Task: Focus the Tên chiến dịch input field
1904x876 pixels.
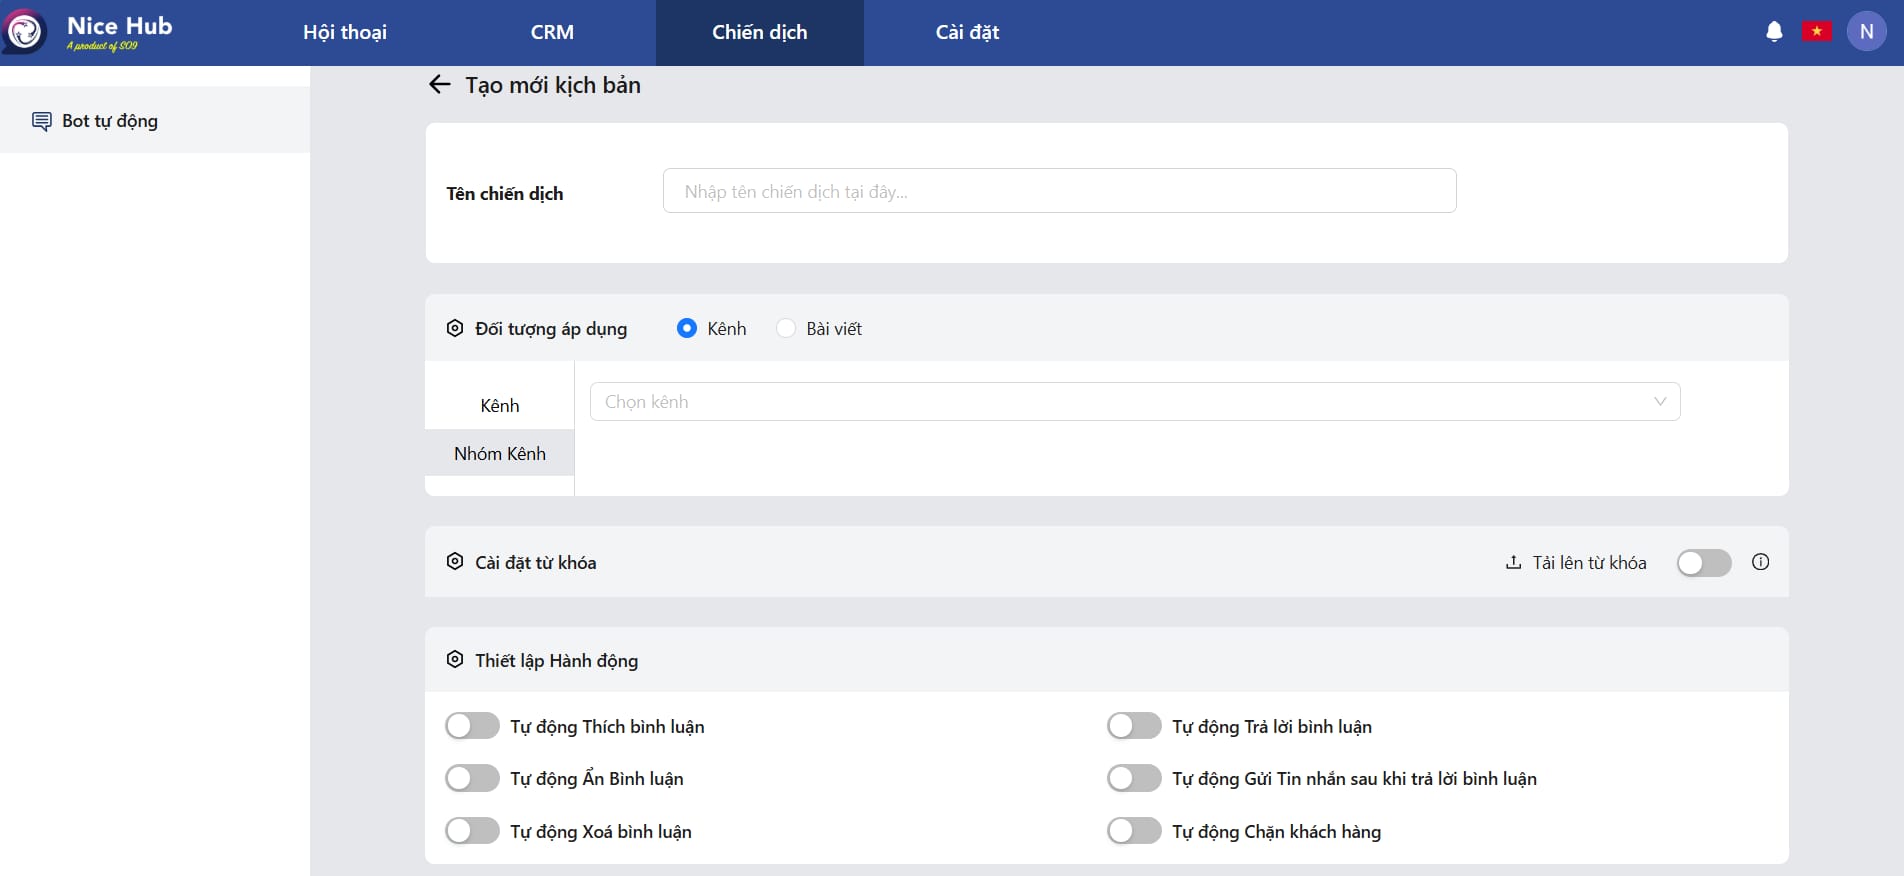Action: tap(1059, 191)
